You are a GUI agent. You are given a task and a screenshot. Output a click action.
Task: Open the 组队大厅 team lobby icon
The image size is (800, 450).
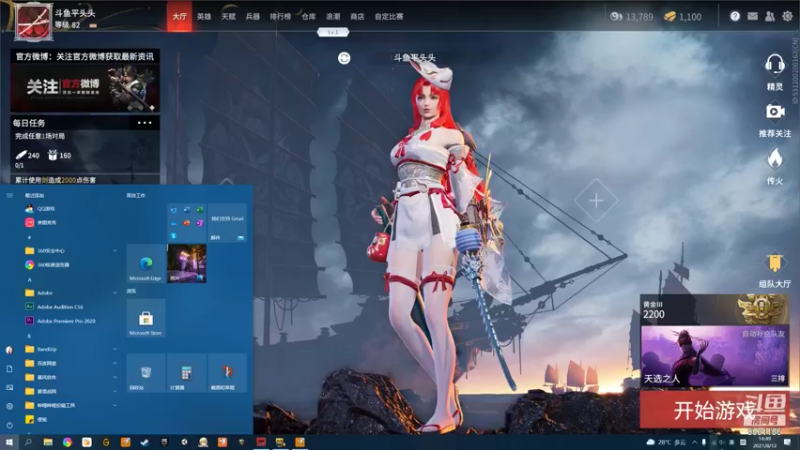tap(774, 263)
